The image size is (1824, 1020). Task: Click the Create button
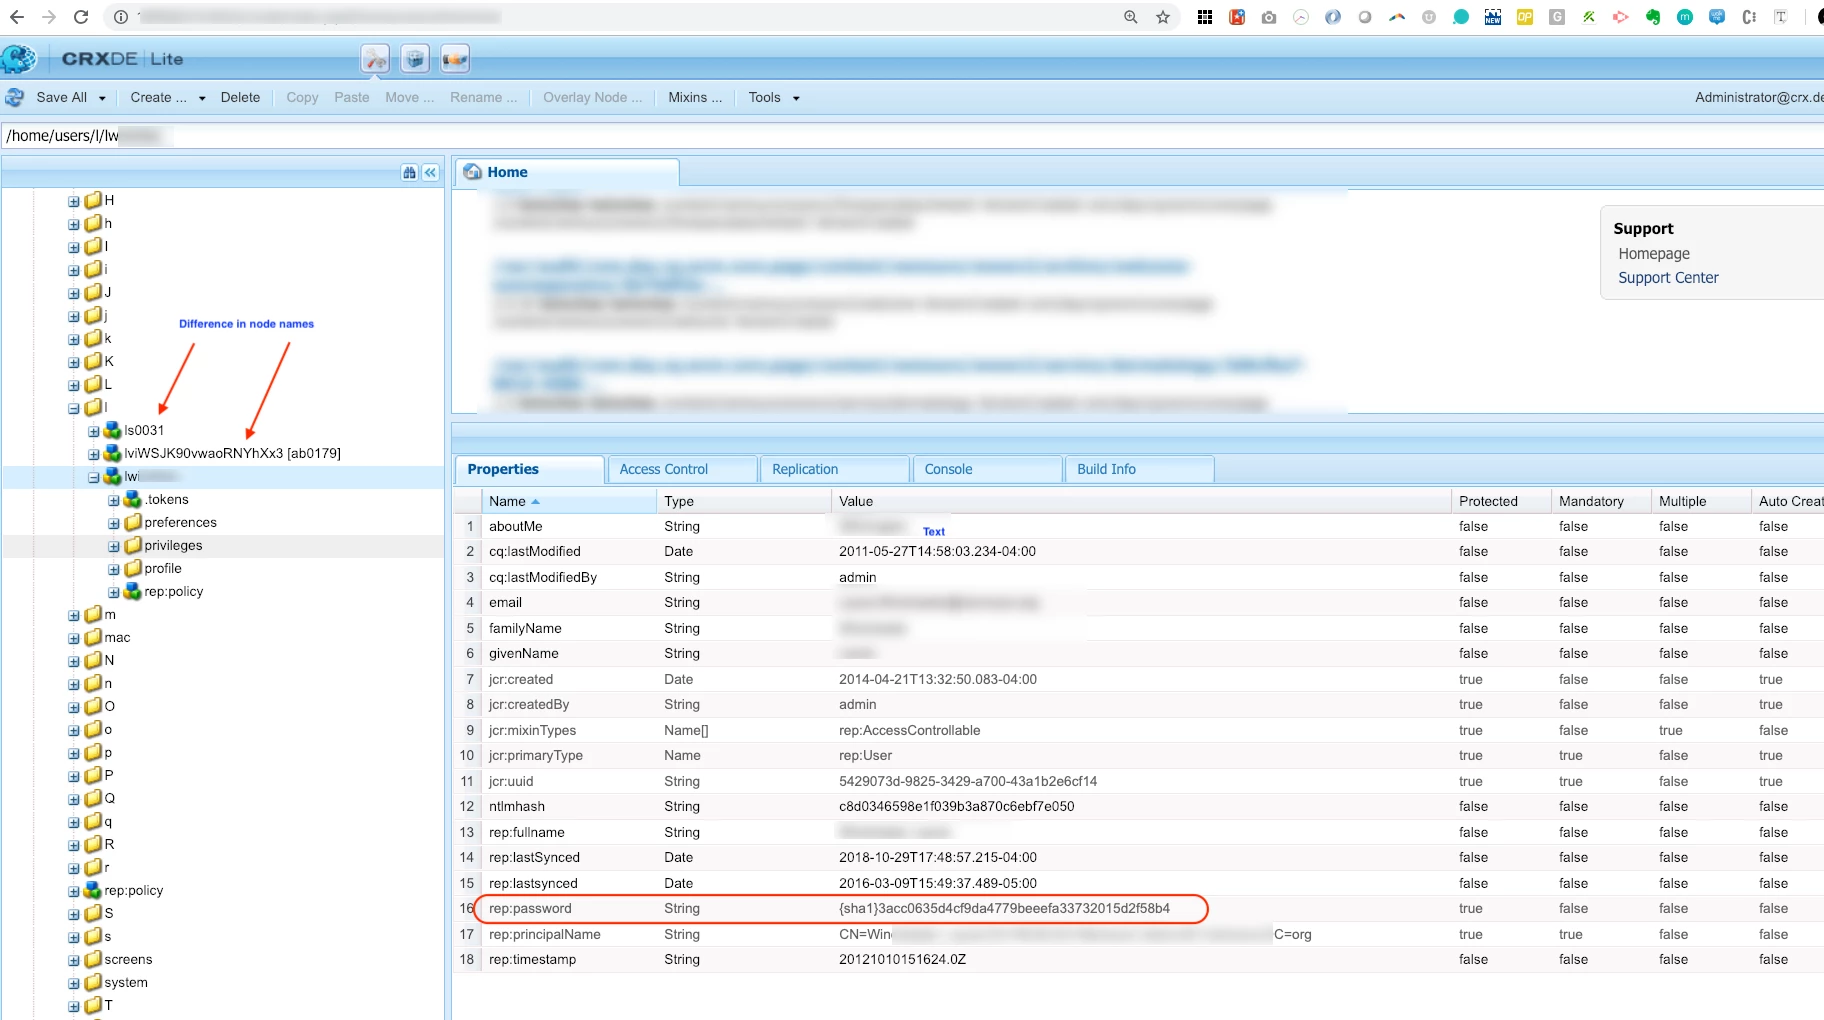coord(158,97)
